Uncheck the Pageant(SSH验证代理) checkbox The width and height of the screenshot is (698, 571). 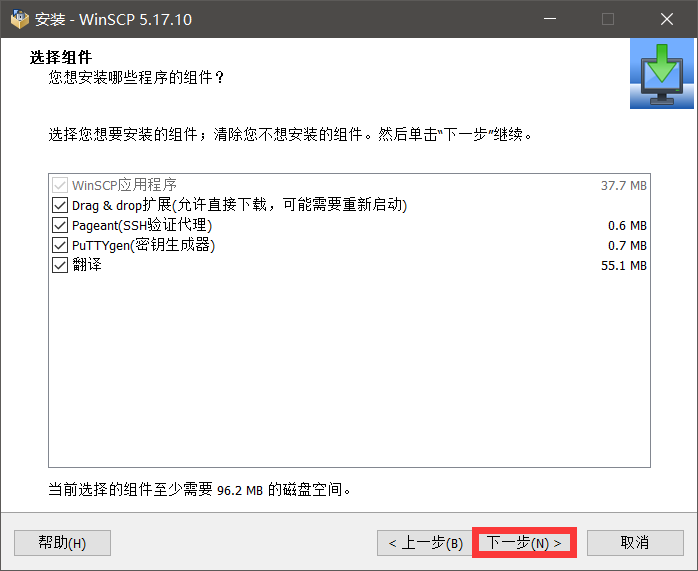(x=60, y=225)
